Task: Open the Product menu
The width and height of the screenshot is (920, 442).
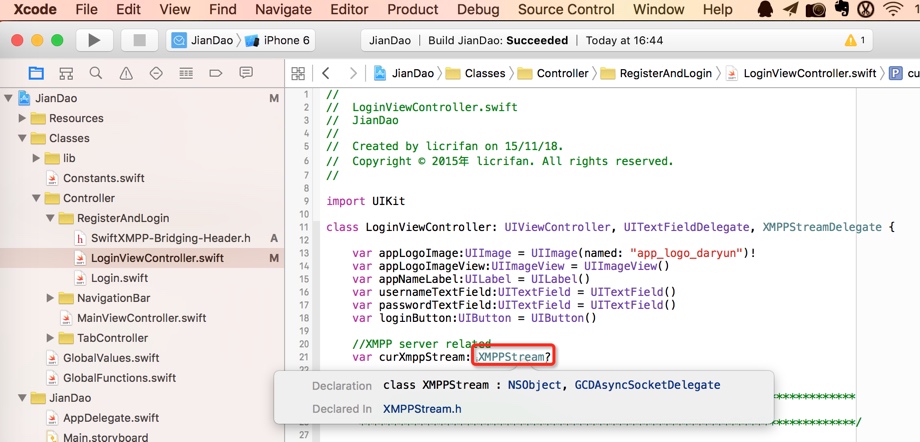Action: (x=412, y=9)
